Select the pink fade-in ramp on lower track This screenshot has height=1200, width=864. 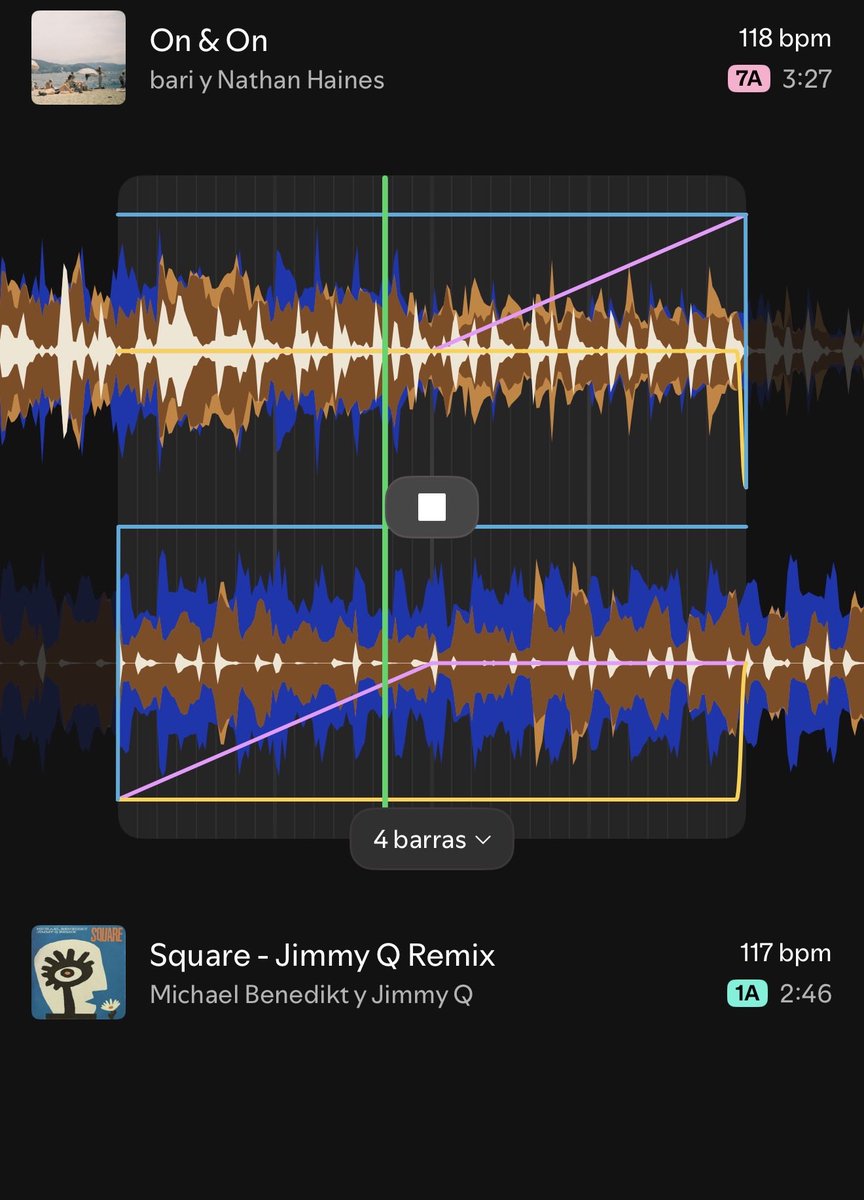click(x=276, y=731)
